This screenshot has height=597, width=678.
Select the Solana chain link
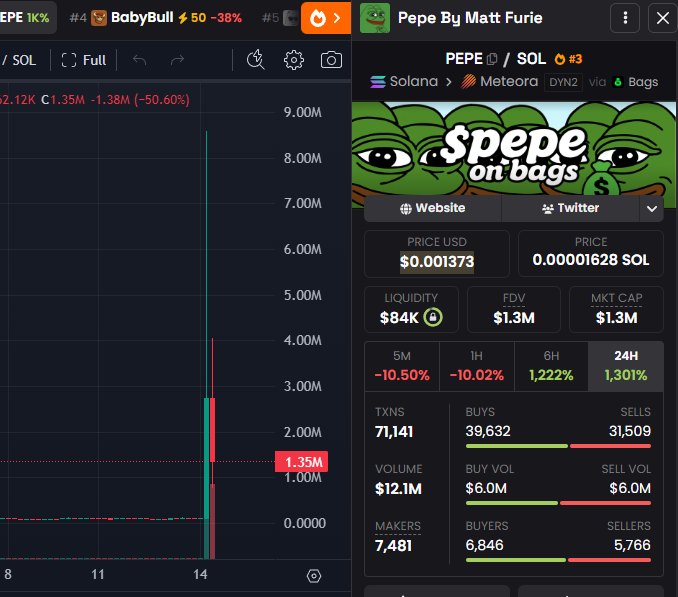(404, 81)
